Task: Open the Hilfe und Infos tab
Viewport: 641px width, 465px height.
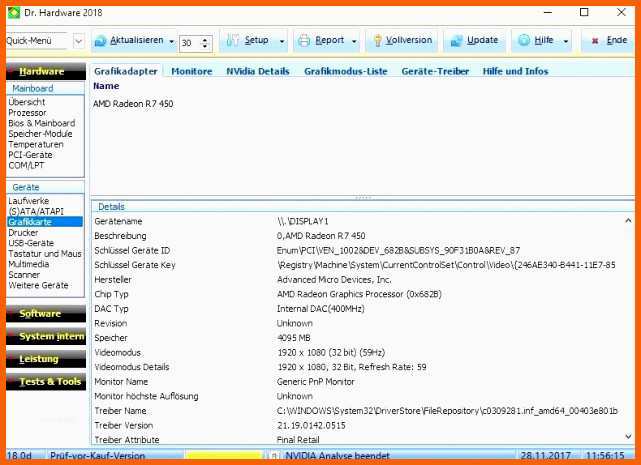Action: tap(515, 71)
